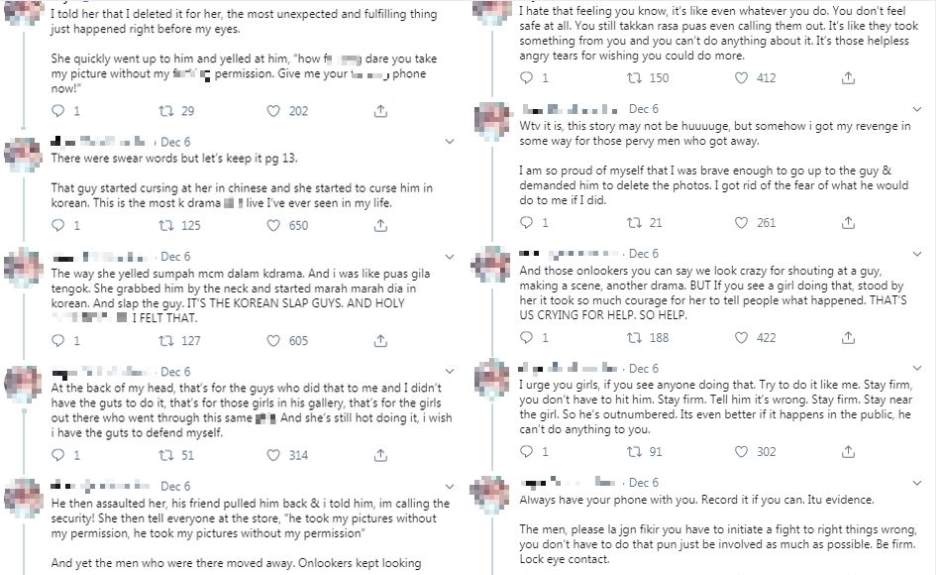The height and width of the screenshot is (575, 940).
Task: Retweet the tweet showing 125 retweets
Action: pyautogui.click(x=166, y=226)
